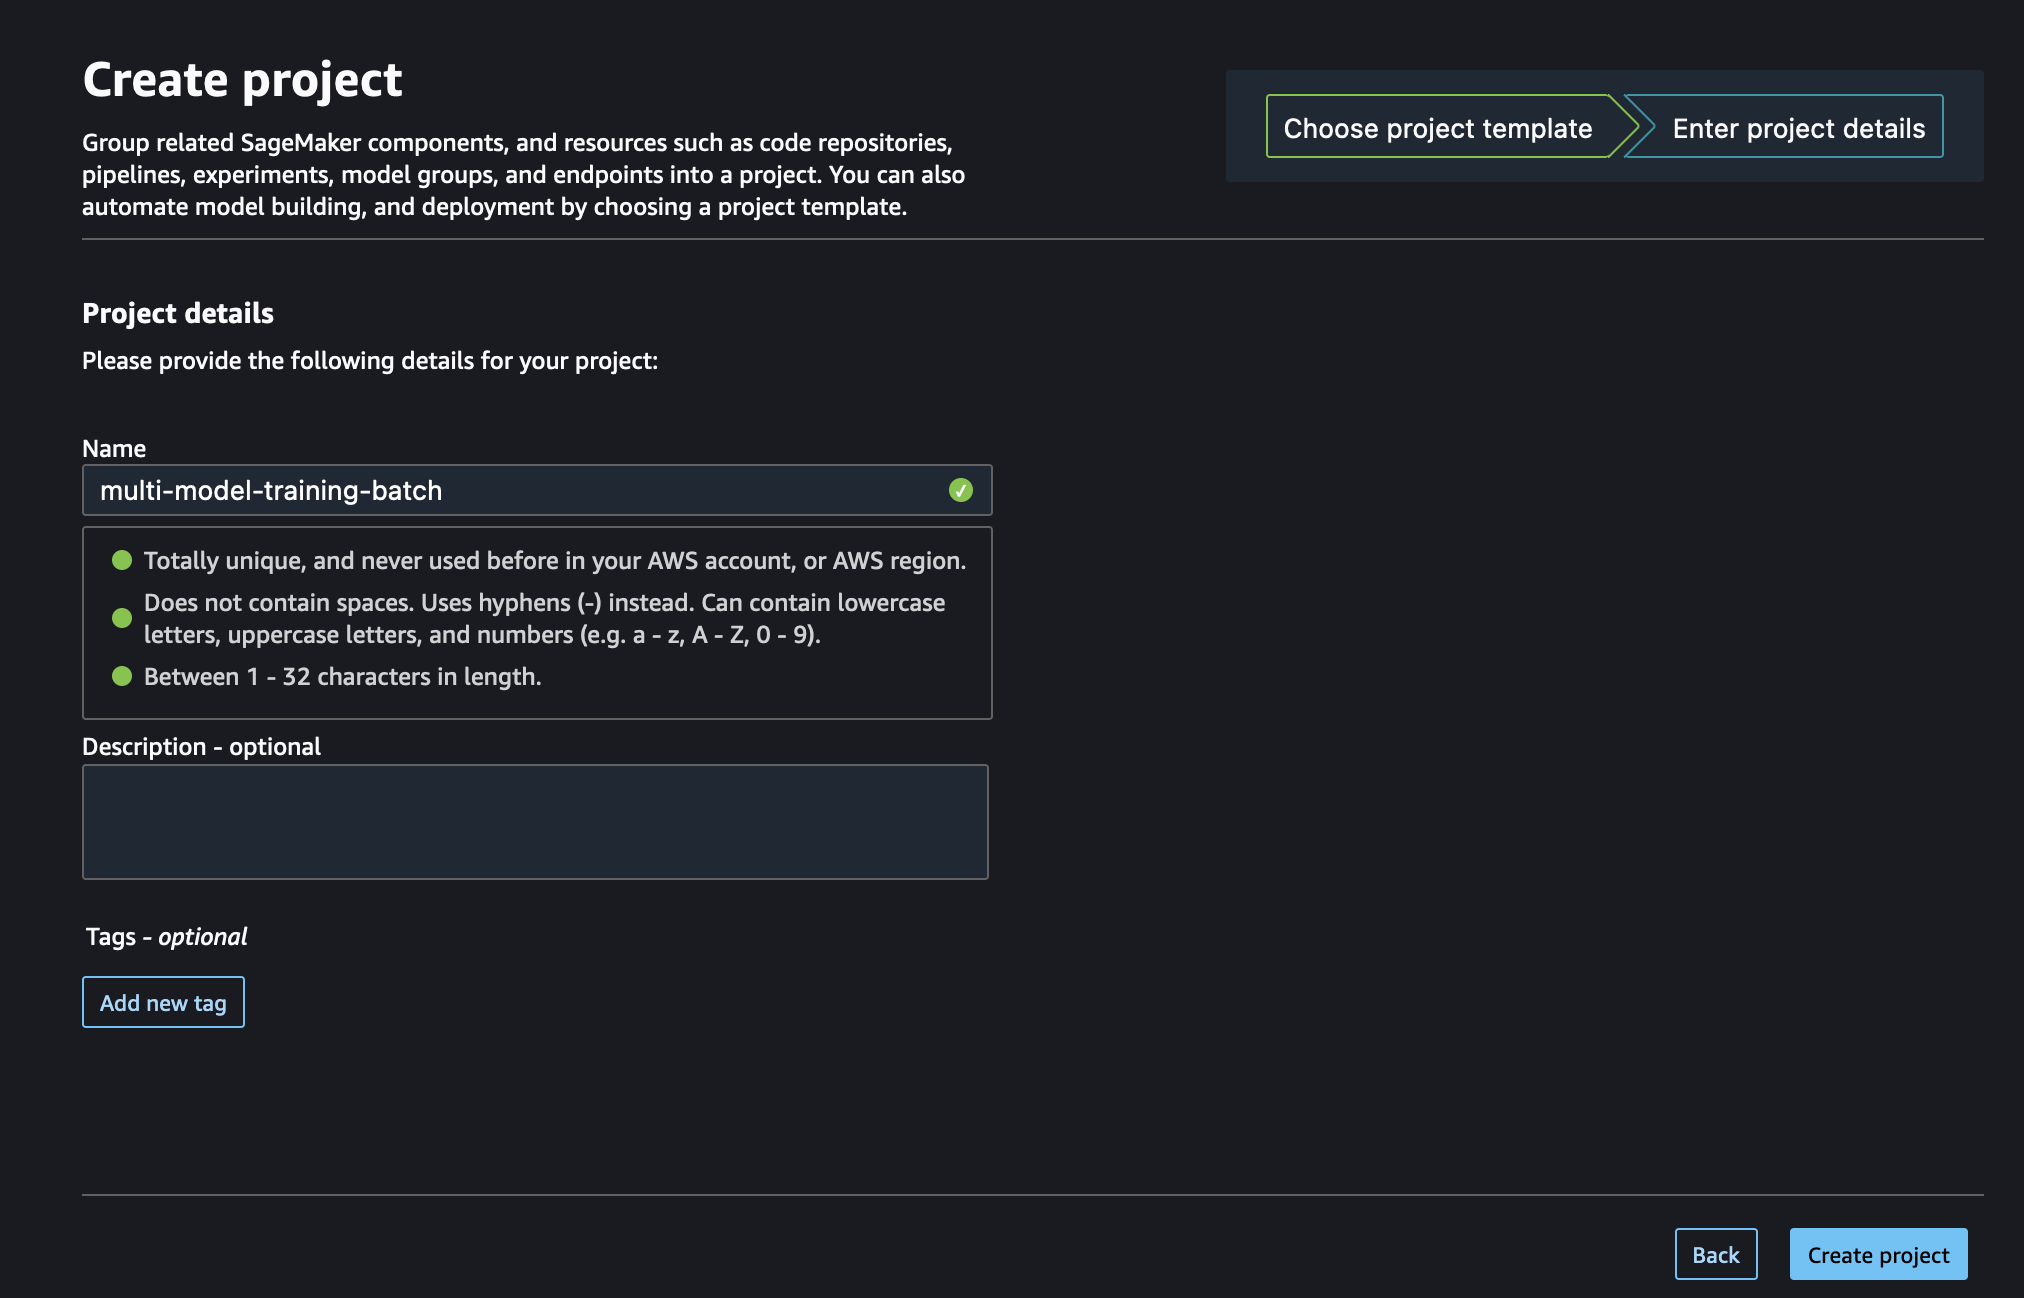Click 'Totally unique' validation rule text
The width and height of the screenshot is (2024, 1298).
(x=554, y=560)
